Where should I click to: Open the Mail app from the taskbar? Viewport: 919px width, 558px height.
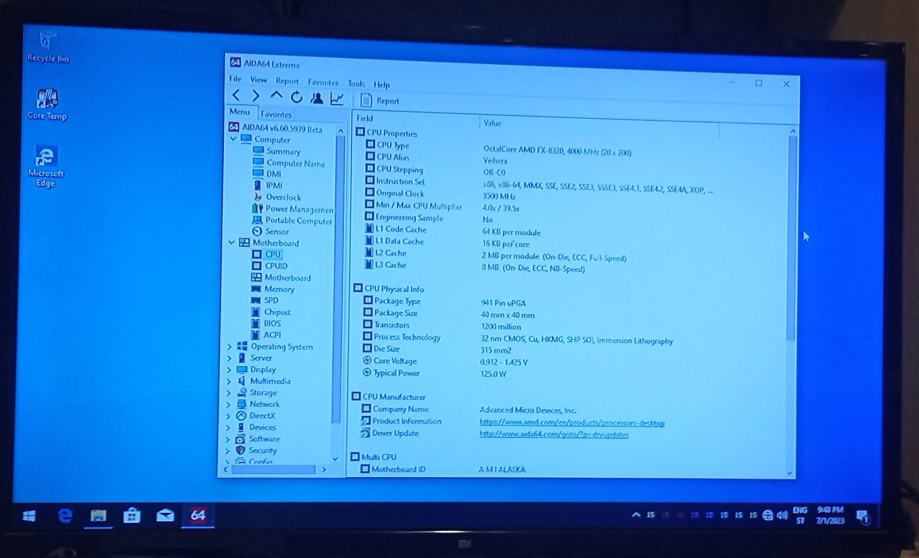[165, 516]
